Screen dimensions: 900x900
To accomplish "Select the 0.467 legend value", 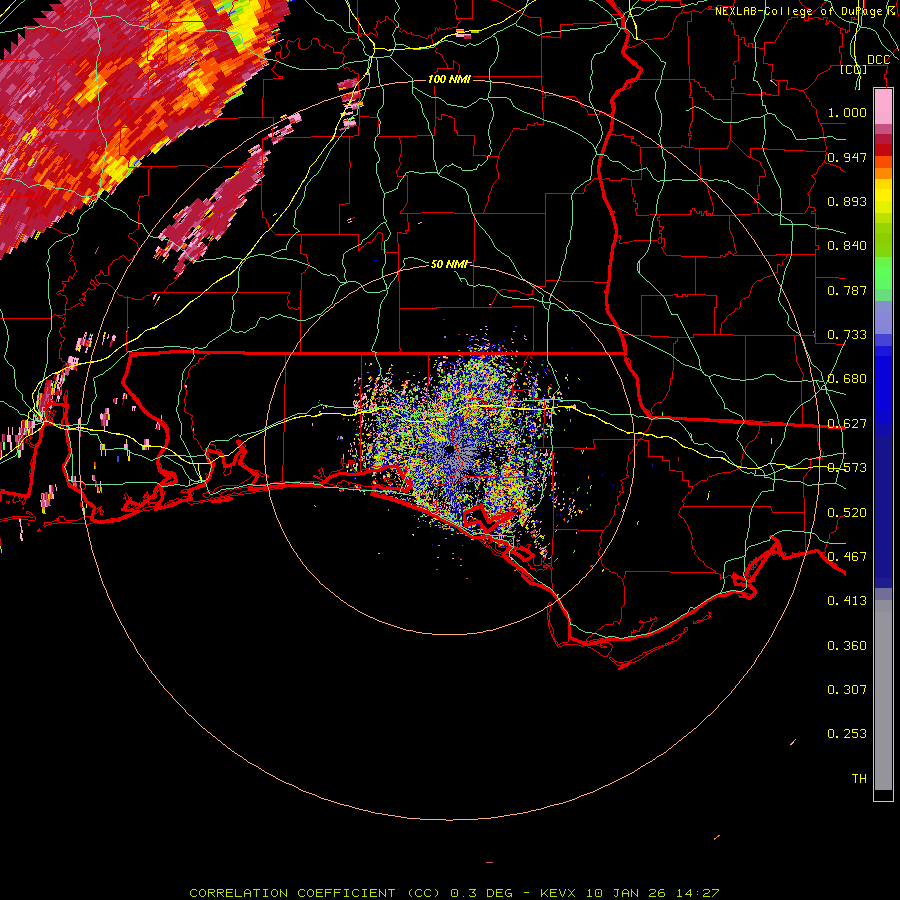I will coord(847,557).
